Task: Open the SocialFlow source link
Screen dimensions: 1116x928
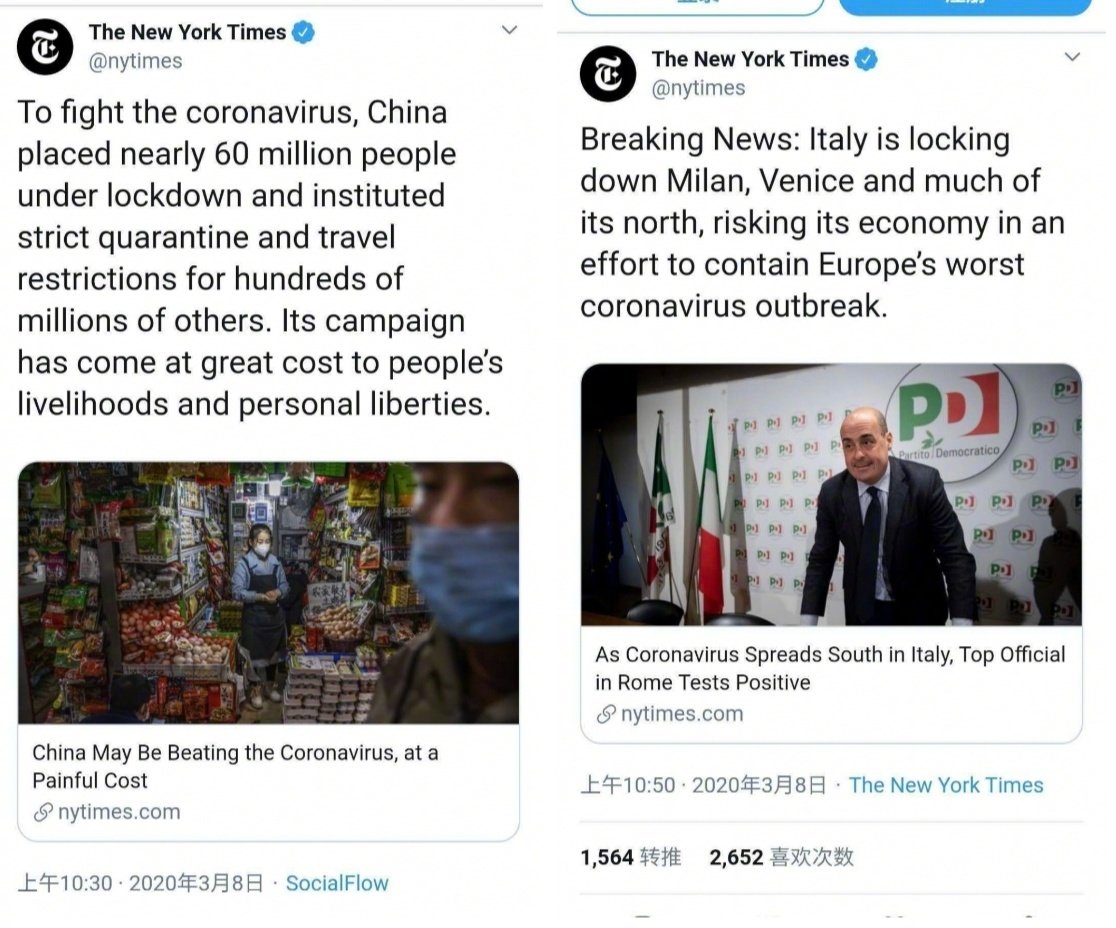Action: [x=337, y=883]
